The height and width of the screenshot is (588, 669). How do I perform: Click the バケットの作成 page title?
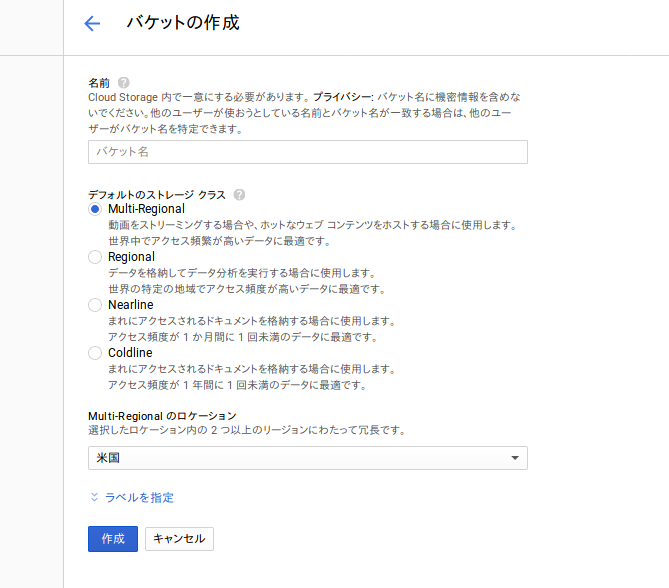[x=183, y=23]
